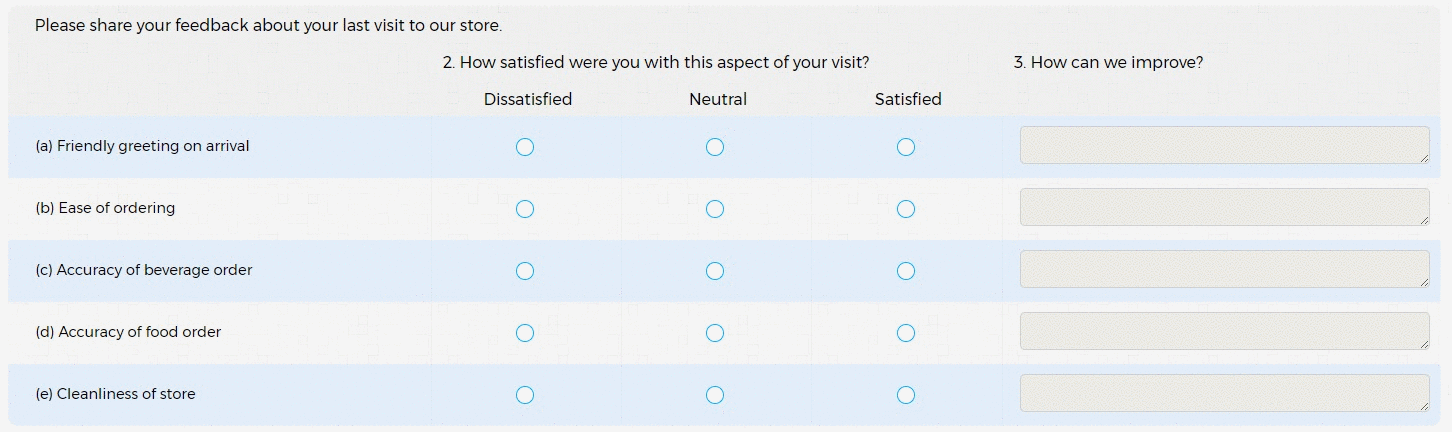This screenshot has width=1452, height=432.
Task: Pick Dissatisfied for Cleanliness of store
Action: pyautogui.click(x=525, y=395)
